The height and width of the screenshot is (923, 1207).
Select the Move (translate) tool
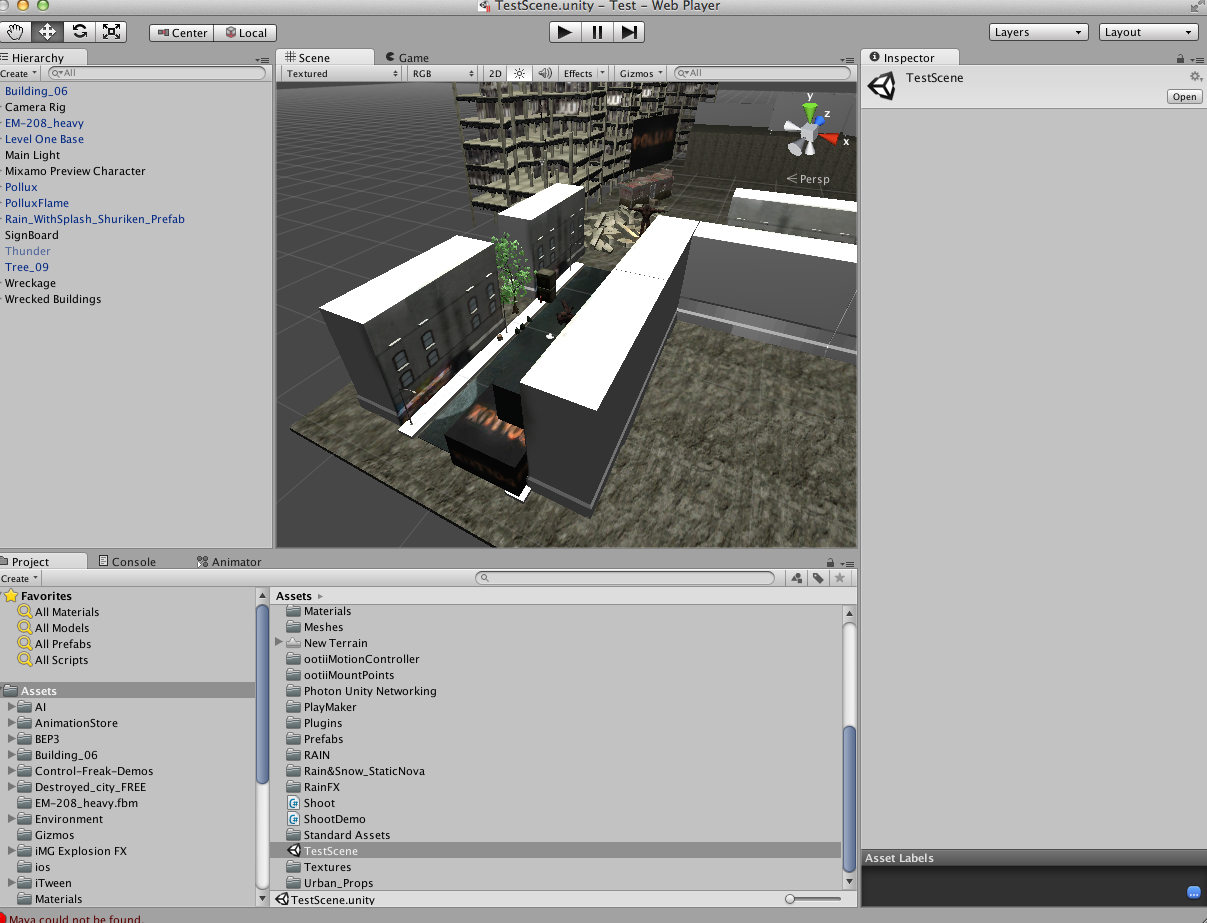[47, 32]
